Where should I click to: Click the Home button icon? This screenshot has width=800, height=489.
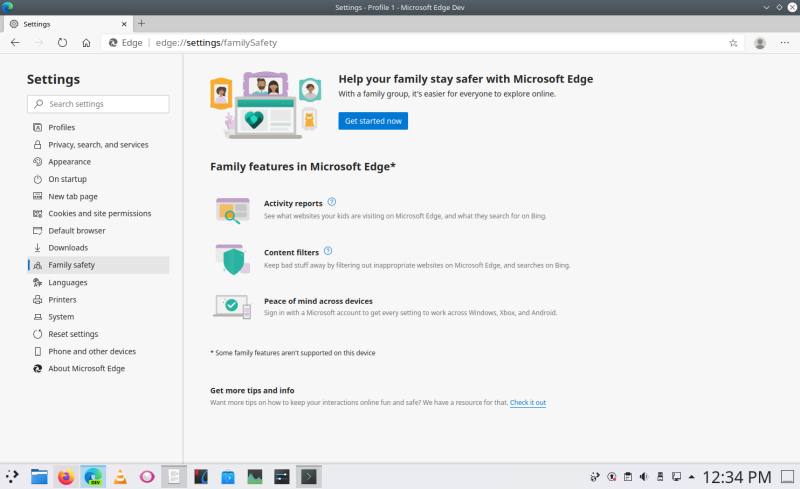coord(87,43)
